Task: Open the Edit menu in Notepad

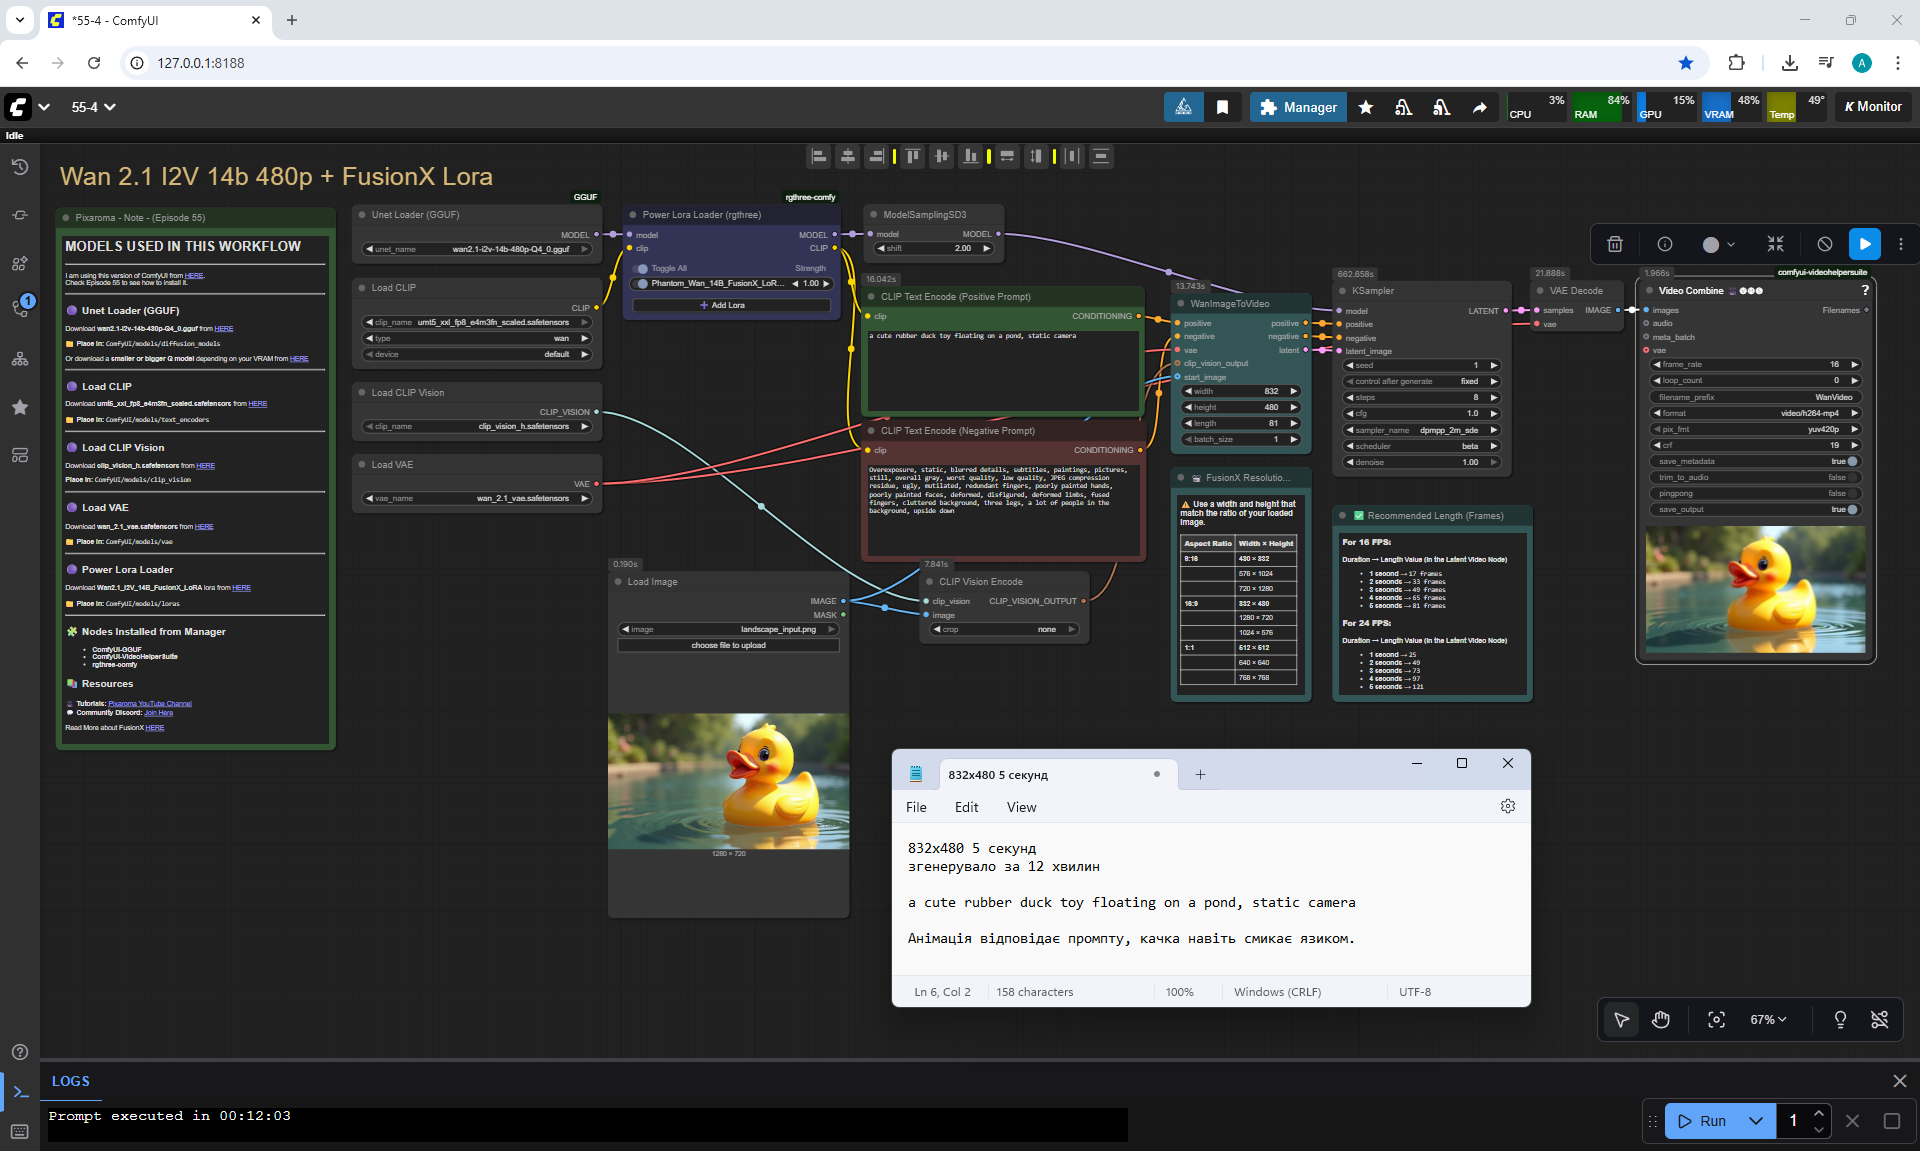Action: point(966,807)
